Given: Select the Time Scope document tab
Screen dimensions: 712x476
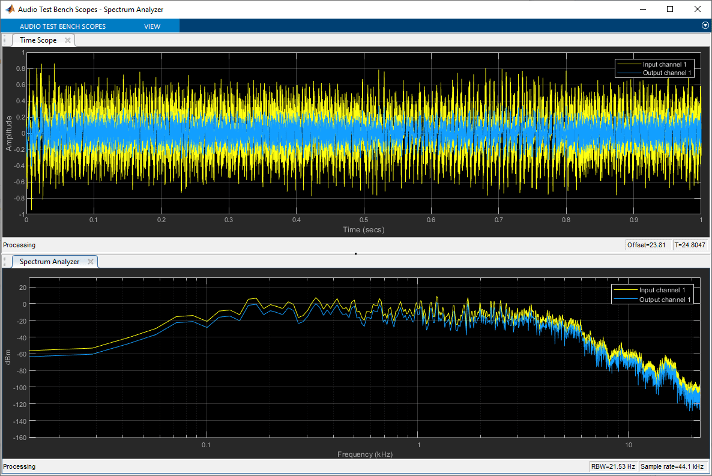Looking at the screenshot, I should click(x=40, y=41).
